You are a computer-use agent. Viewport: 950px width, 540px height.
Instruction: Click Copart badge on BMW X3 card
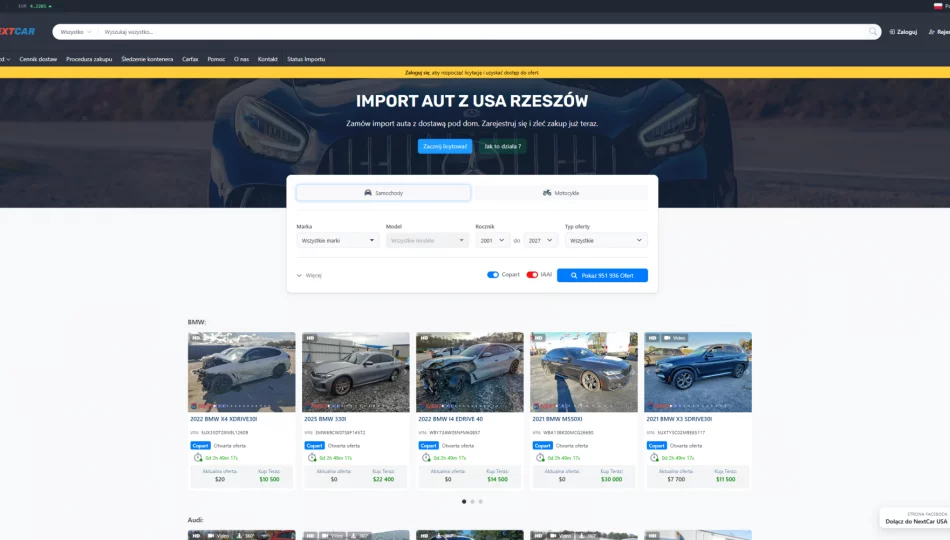(x=657, y=445)
